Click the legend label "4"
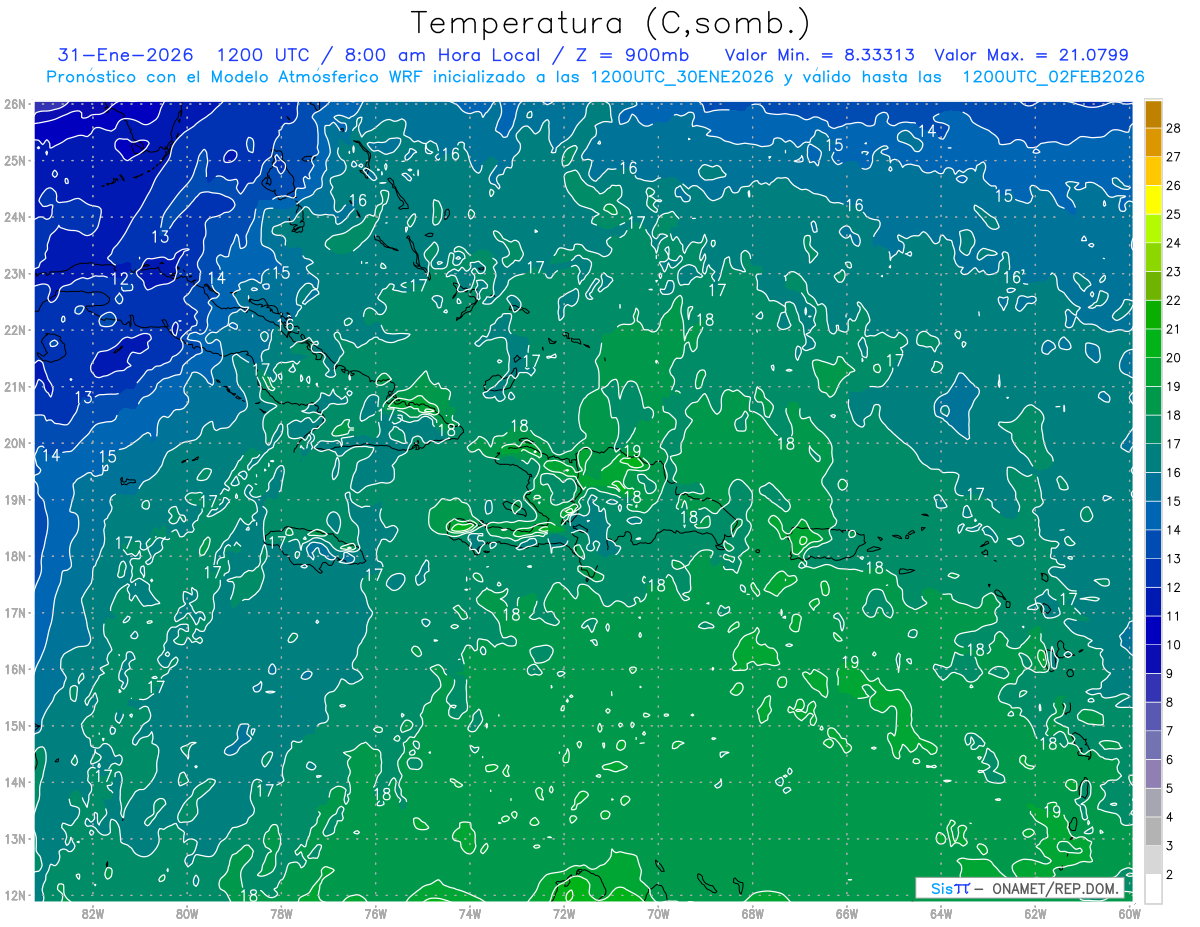This screenshot has height=927, width=1200. 1170,818
